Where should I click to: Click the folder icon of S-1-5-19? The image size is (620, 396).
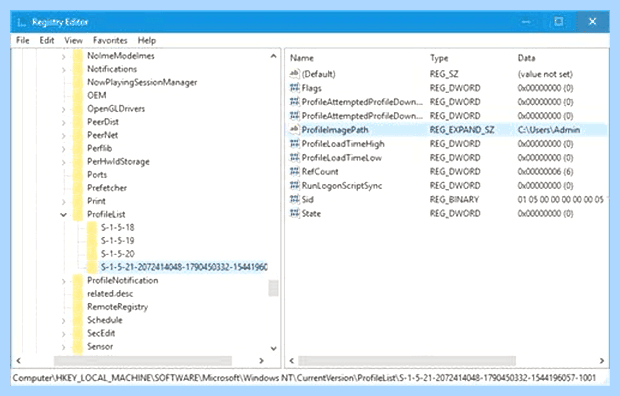[92, 241]
